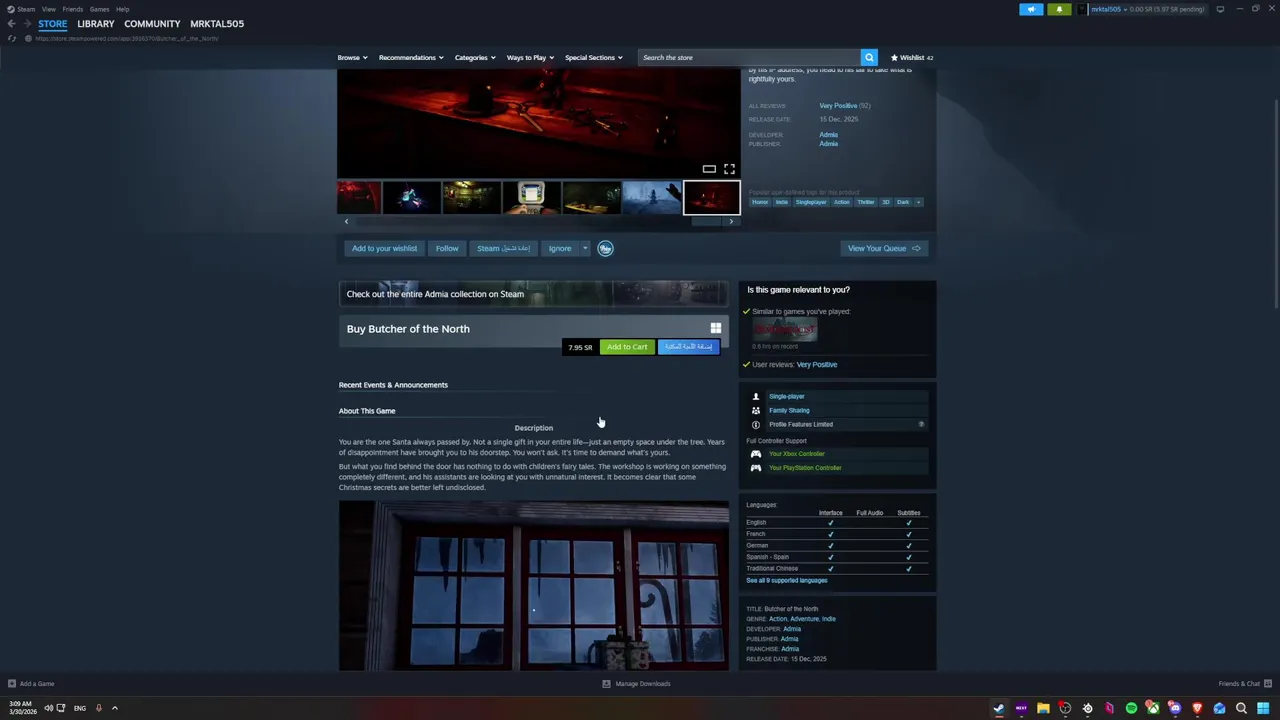Select the handheld console screenshot thumbnail
The height and width of the screenshot is (720, 1280).
pos(531,197)
